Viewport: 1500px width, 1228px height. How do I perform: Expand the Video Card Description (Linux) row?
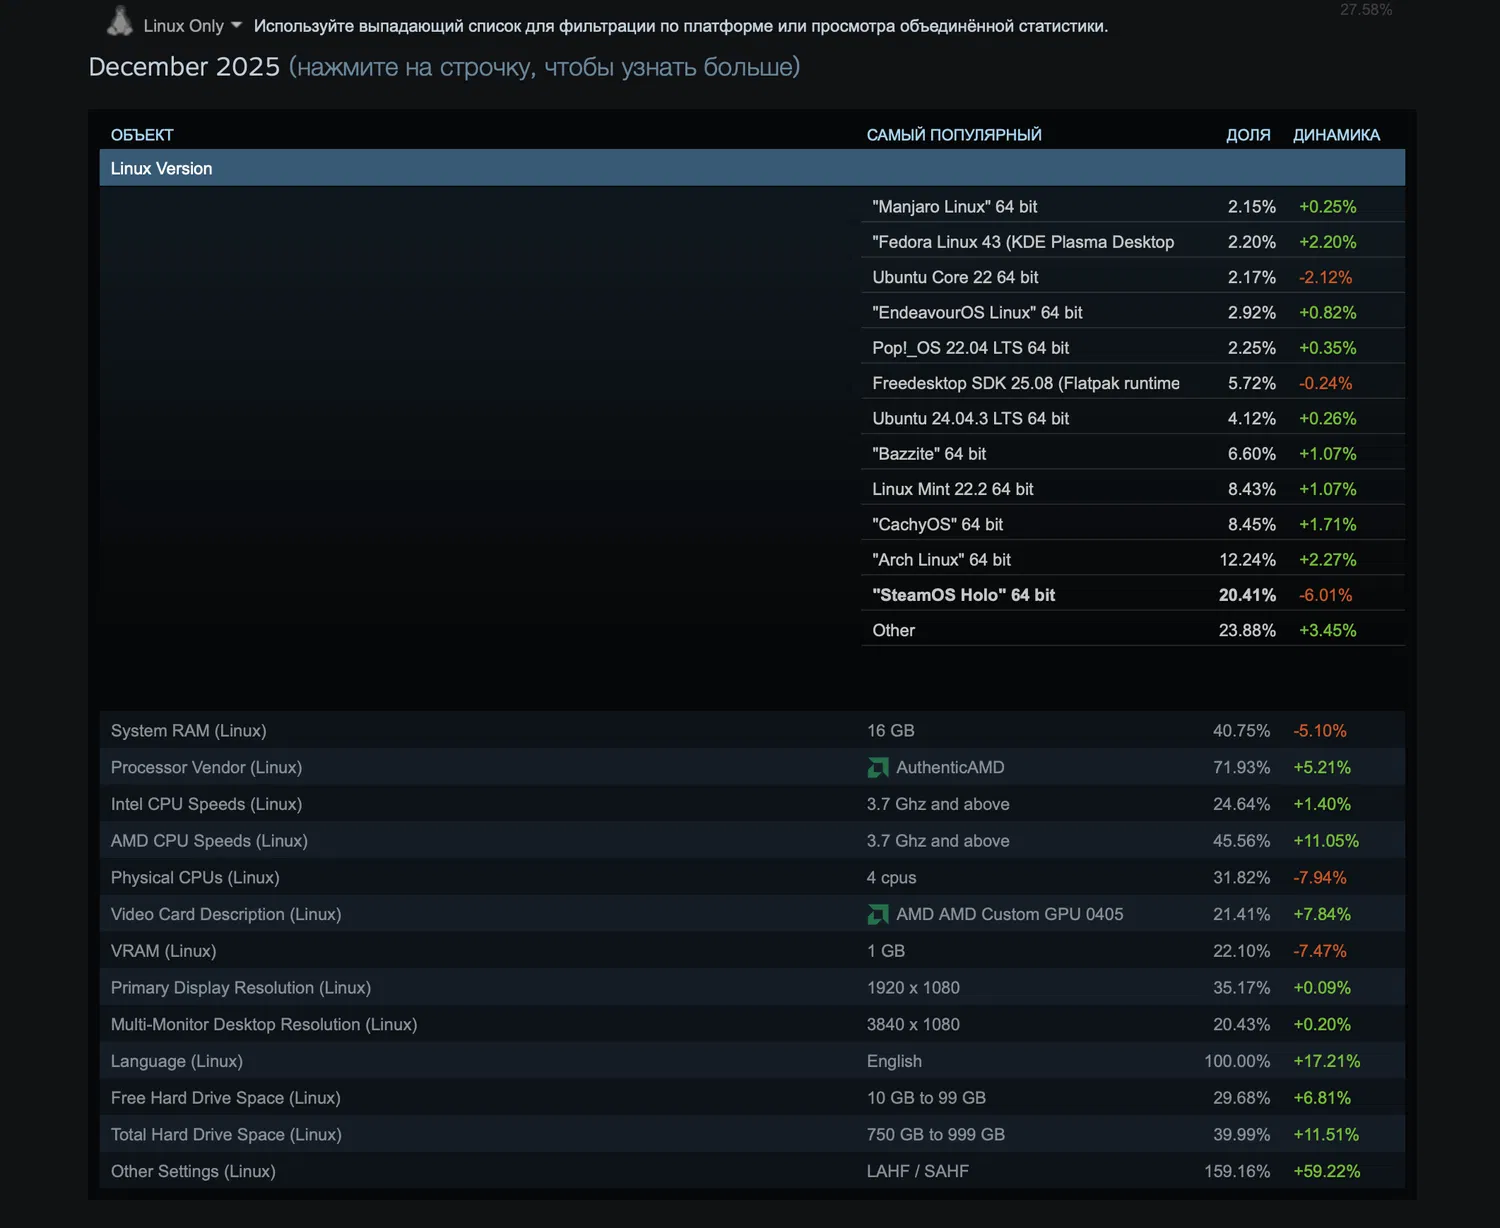point(752,914)
